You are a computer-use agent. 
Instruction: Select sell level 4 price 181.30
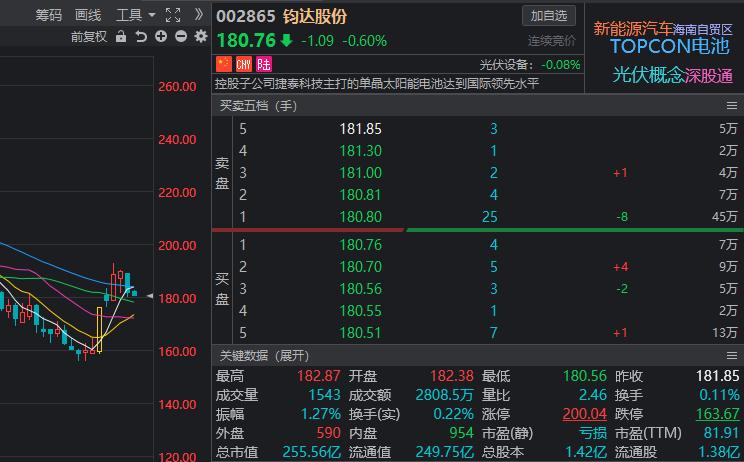click(x=361, y=151)
